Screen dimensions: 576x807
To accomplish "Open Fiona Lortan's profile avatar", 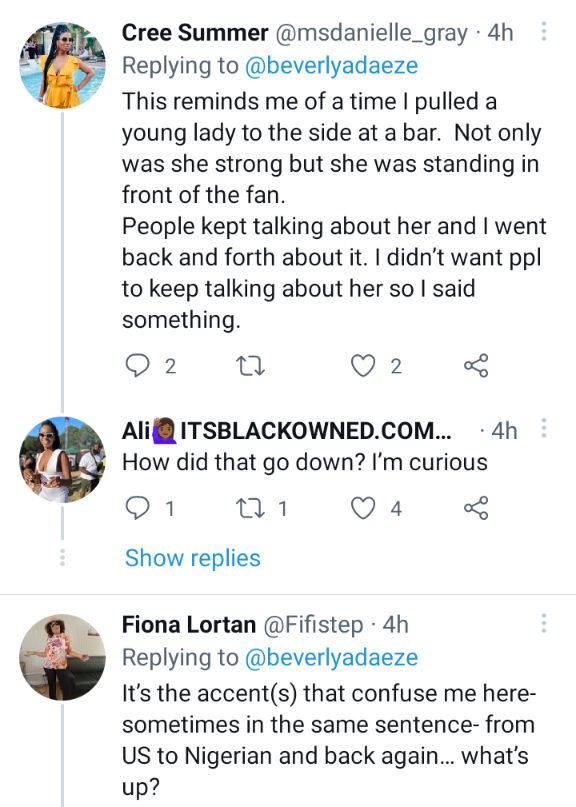I will (x=62, y=657).
